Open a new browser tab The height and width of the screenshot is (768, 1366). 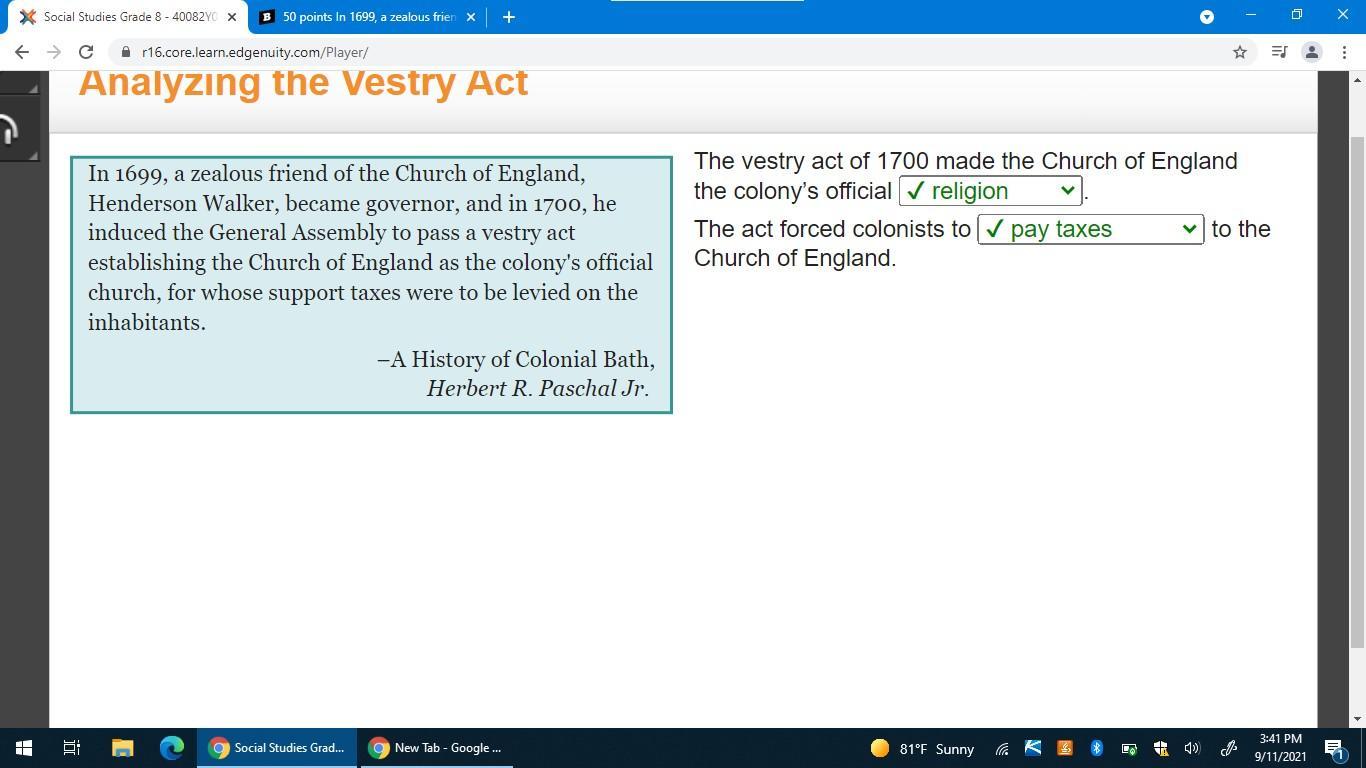(x=508, y=16)
